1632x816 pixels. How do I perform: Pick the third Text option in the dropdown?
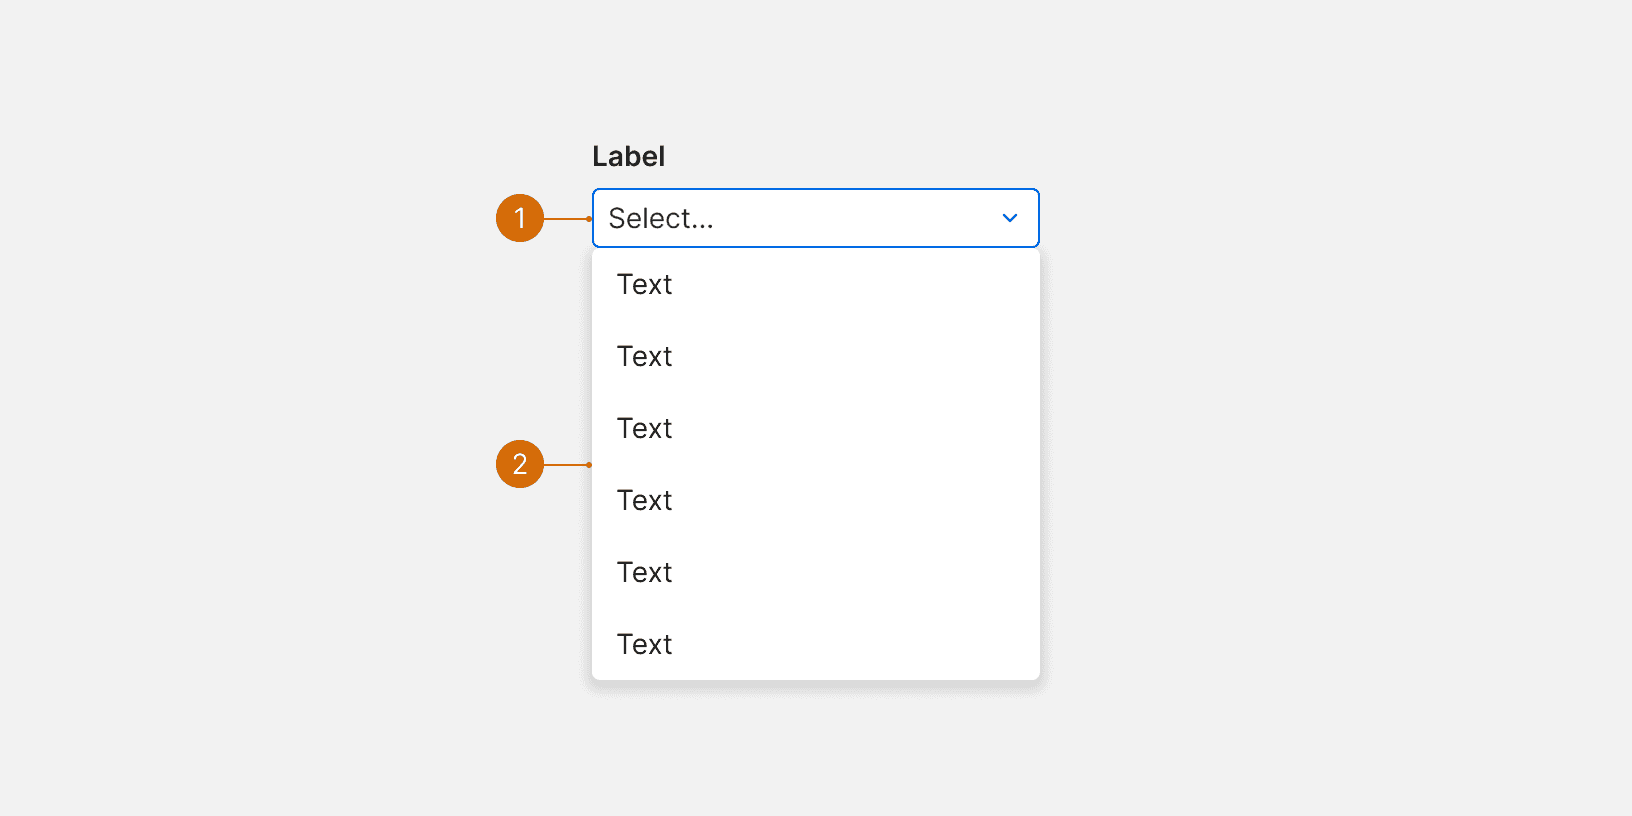coord(645,429)
